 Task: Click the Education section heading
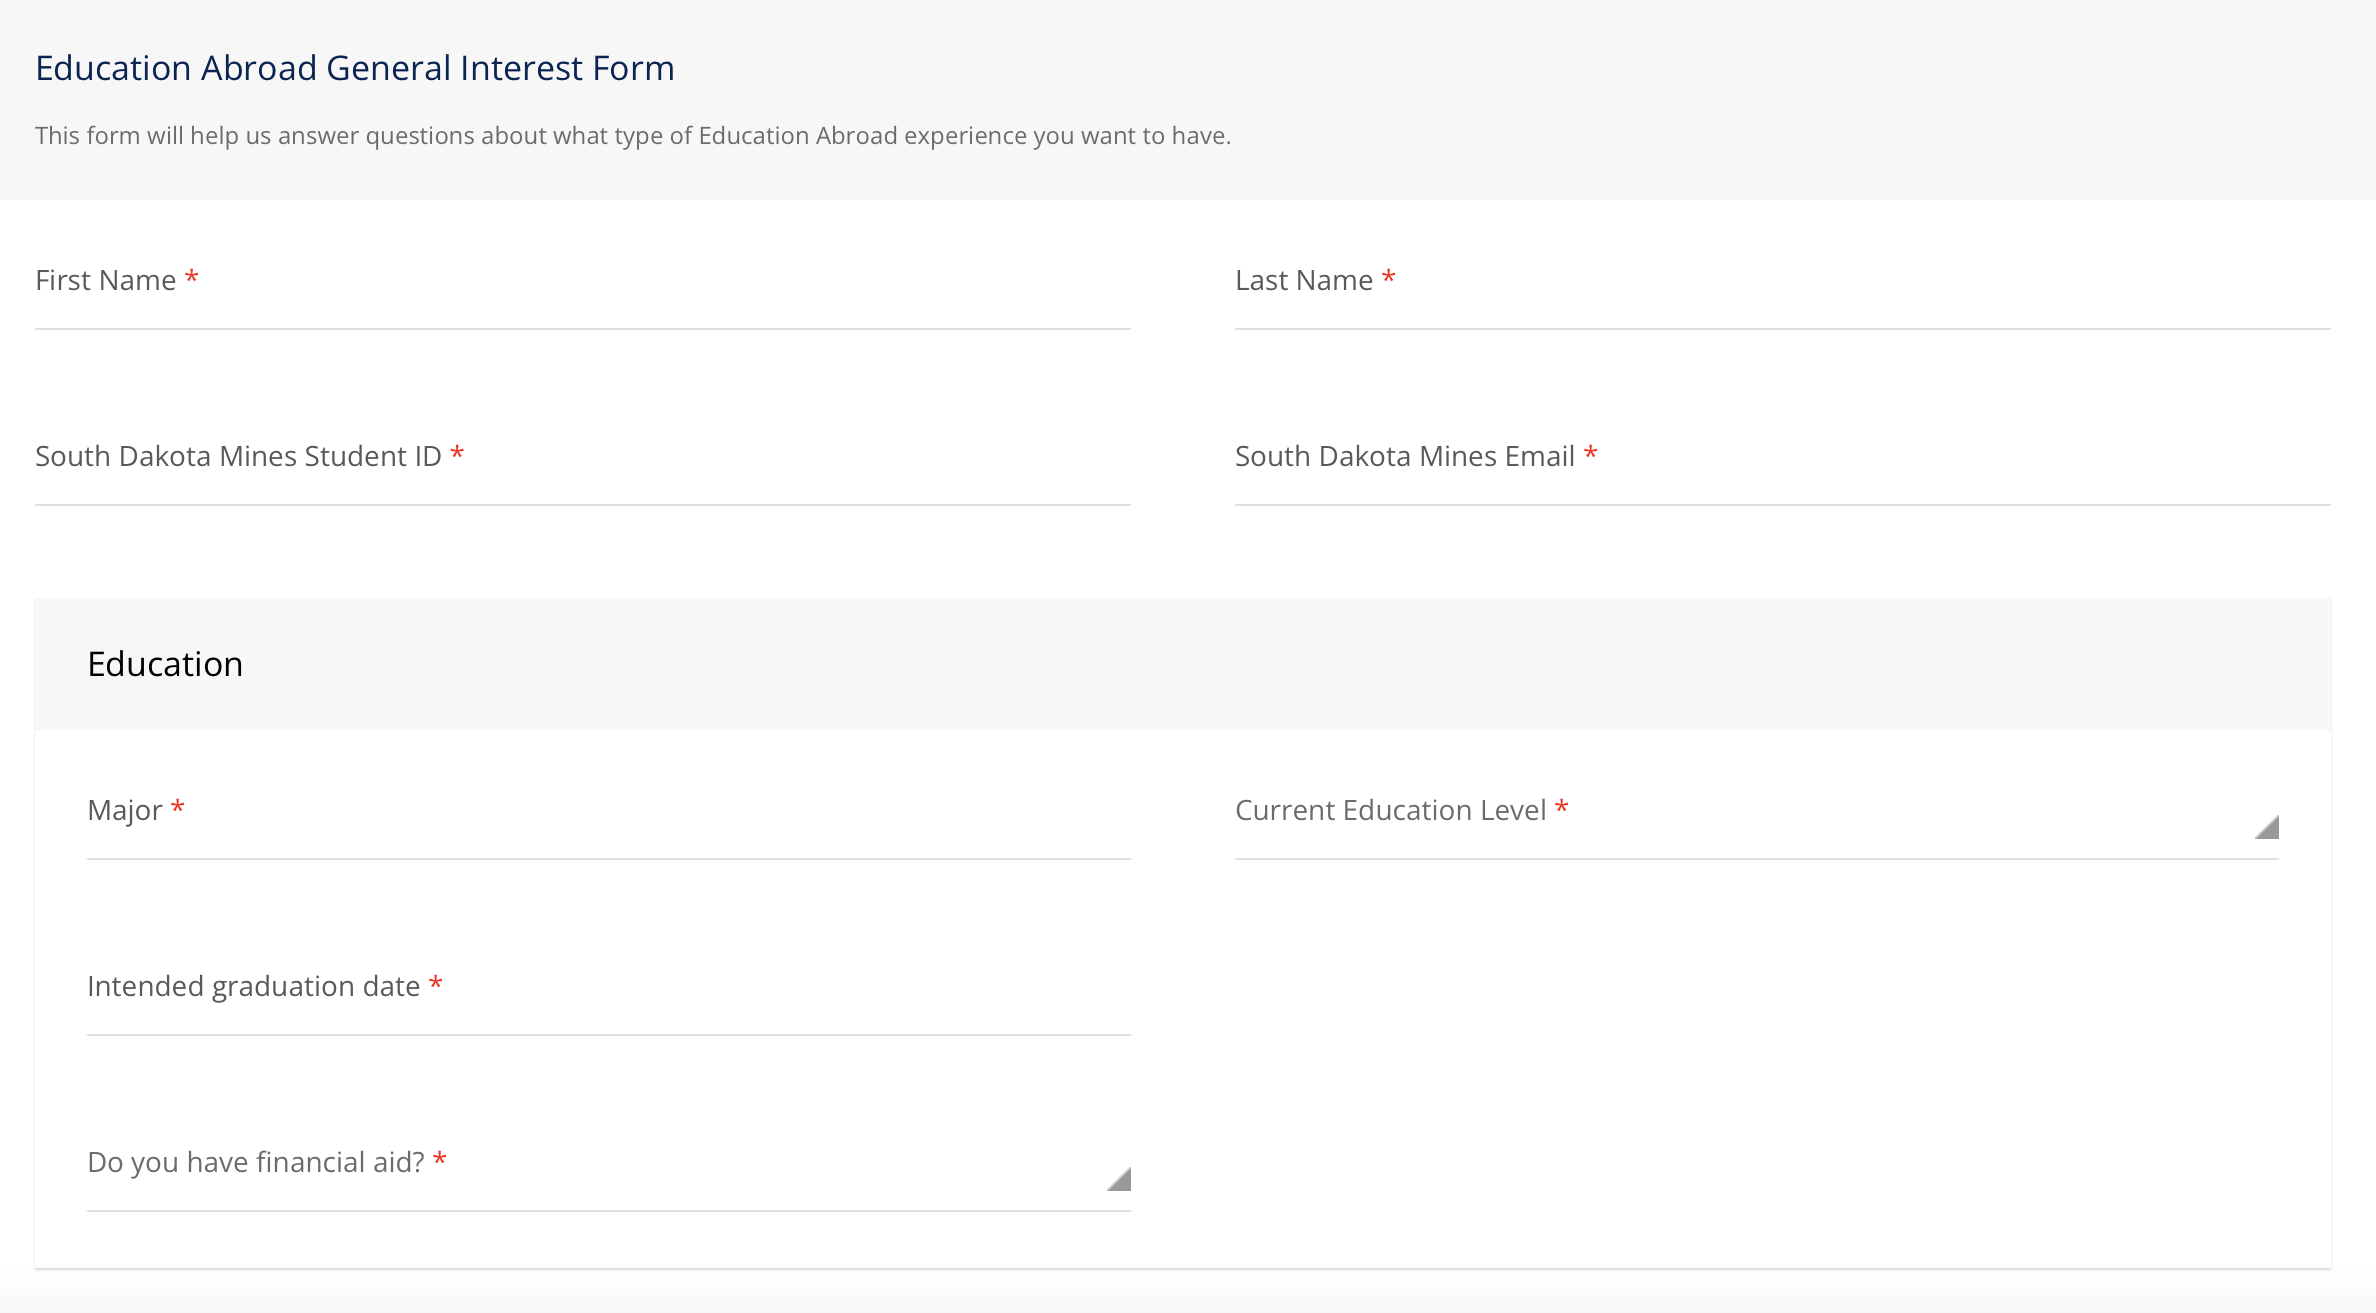[165, 664]
